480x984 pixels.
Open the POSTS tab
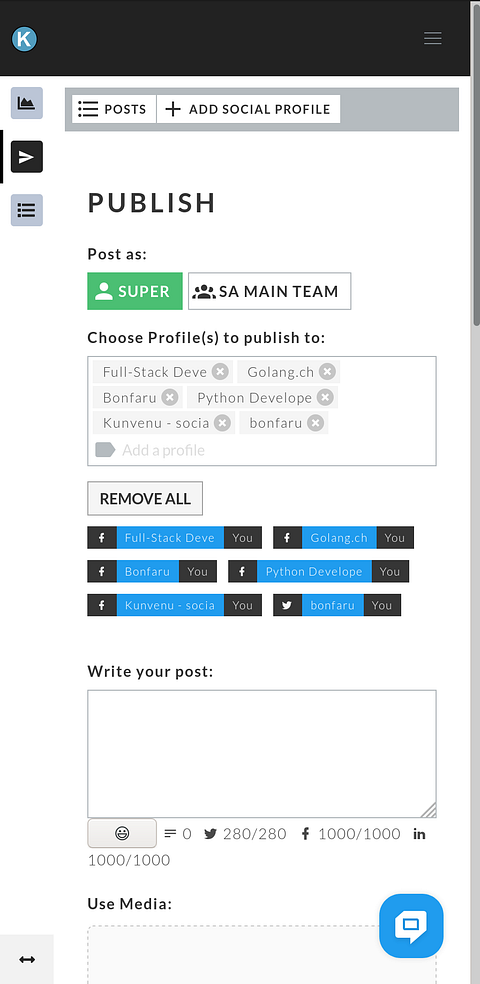pos(114,109)
